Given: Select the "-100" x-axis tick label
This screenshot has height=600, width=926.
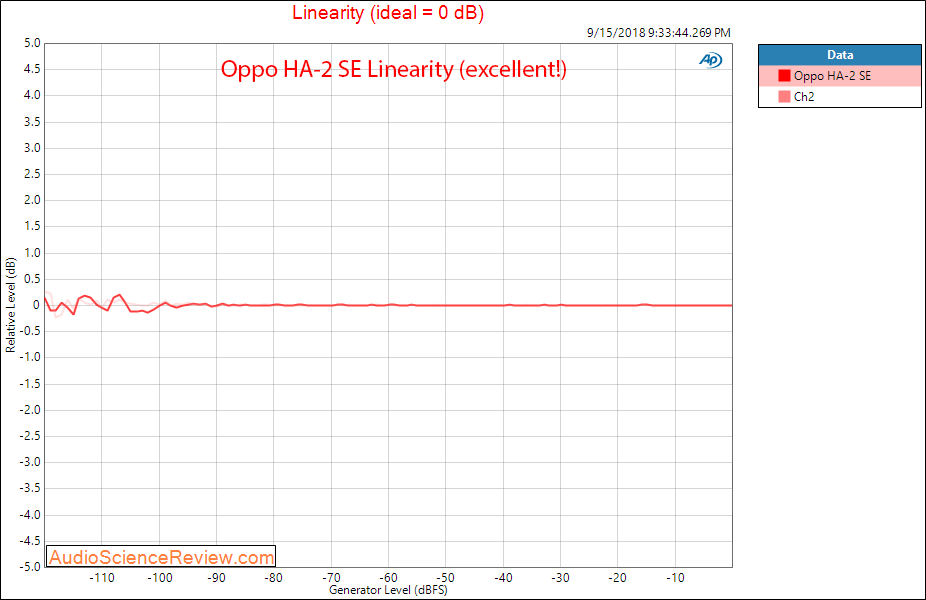Looking at the screenshot, I should click(159, 578).
